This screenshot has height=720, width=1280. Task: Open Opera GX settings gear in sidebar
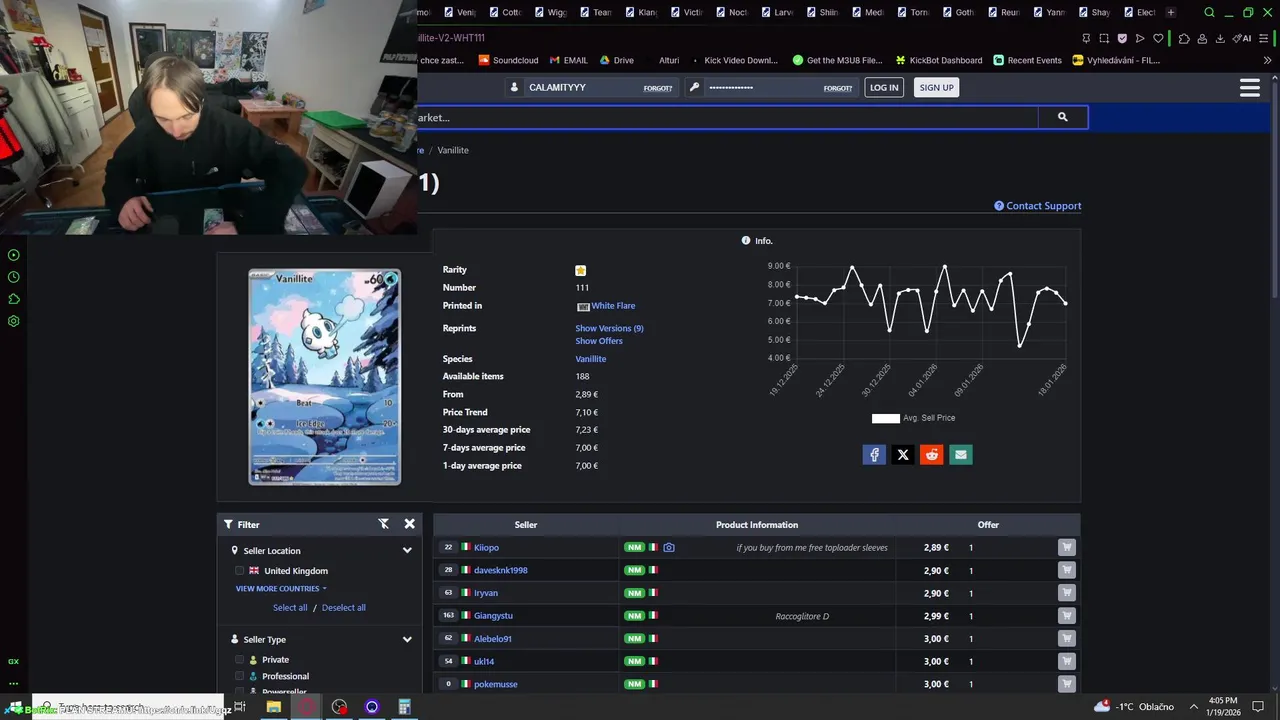[14, 321]
